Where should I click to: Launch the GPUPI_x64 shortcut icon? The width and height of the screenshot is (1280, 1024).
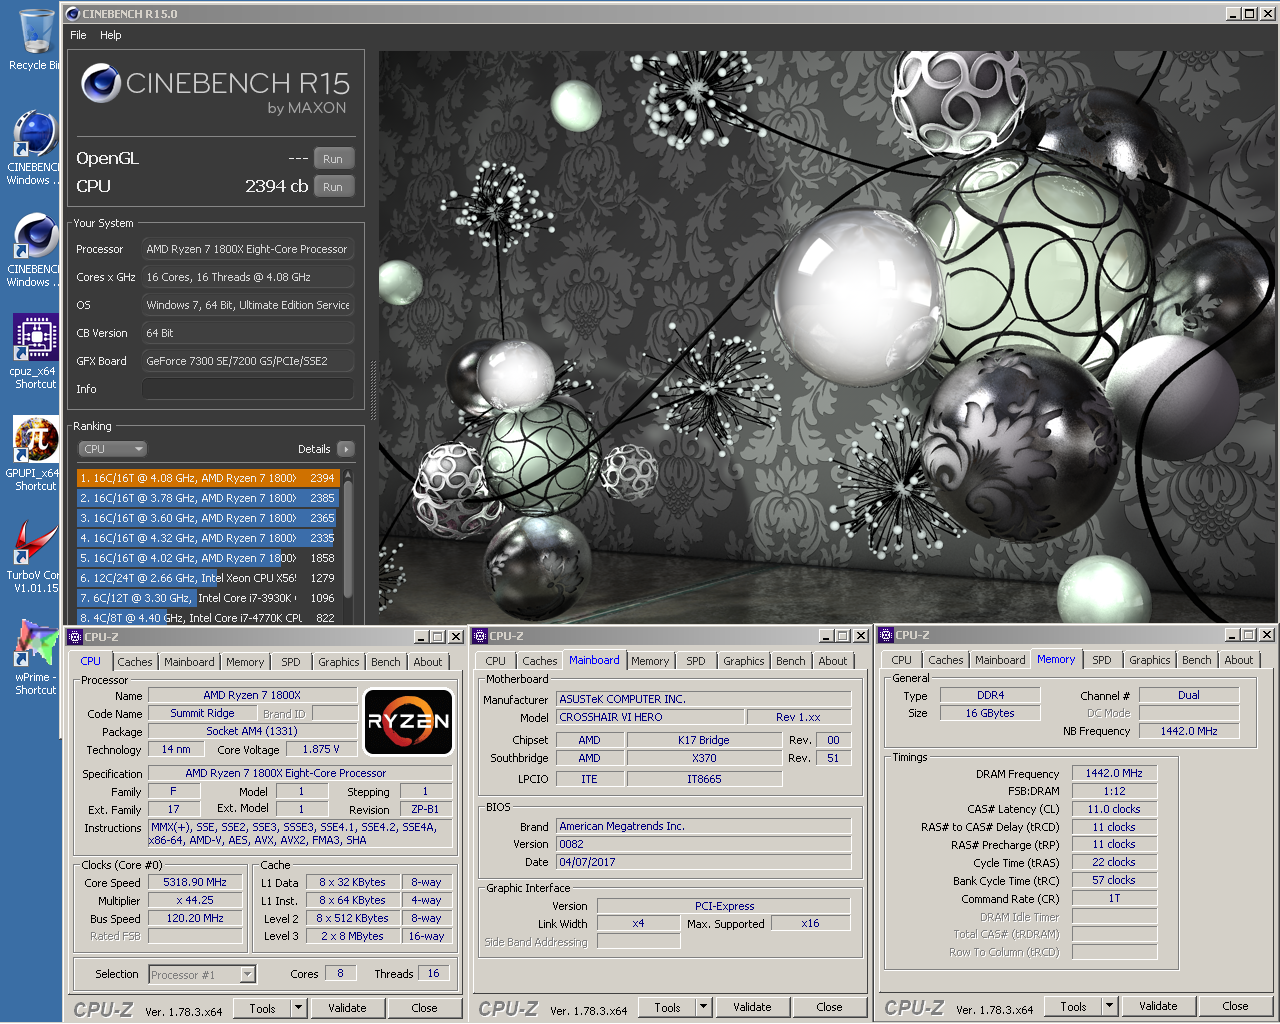[36, 440]
